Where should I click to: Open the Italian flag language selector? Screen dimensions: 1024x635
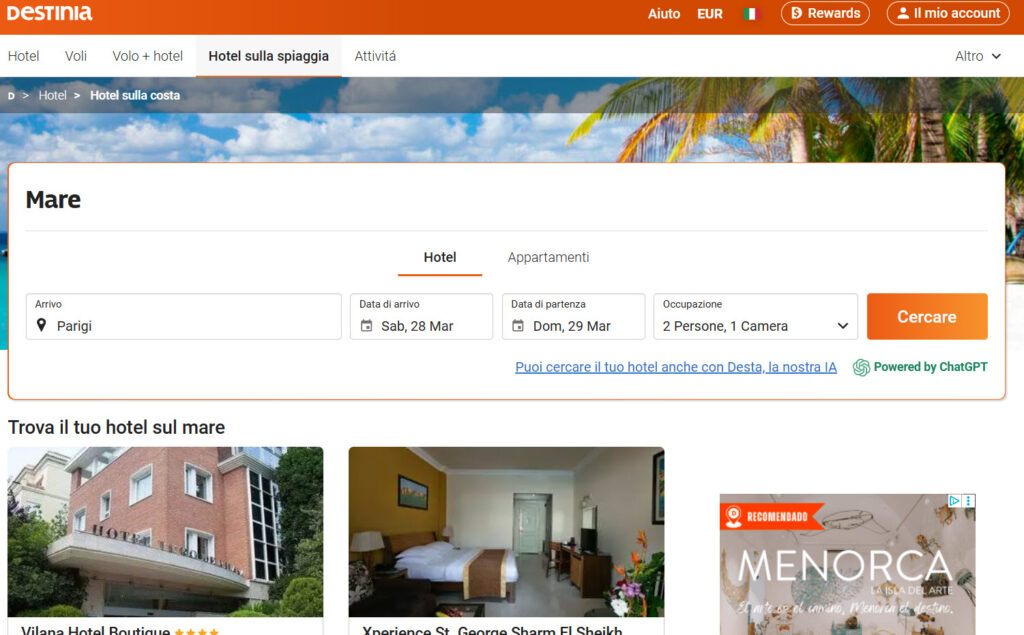pos(751,14)
